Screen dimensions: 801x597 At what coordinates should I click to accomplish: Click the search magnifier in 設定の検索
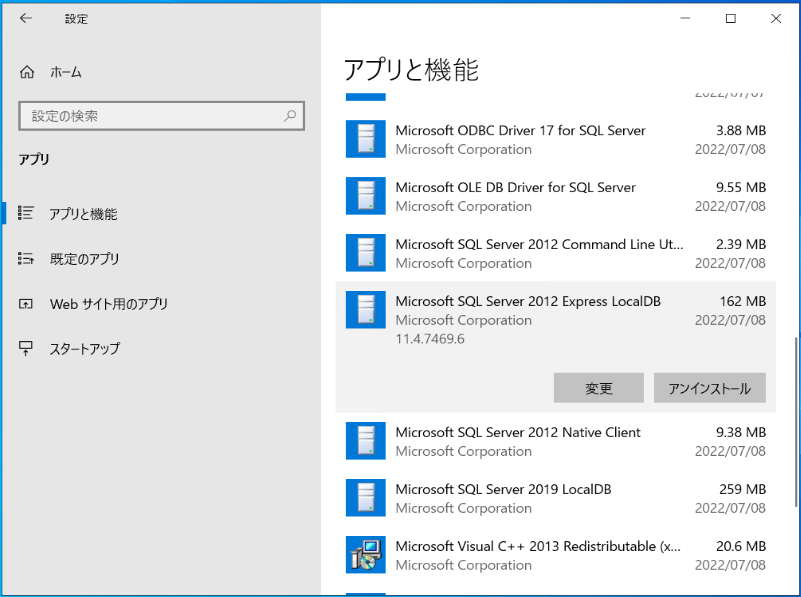[290, 116]
